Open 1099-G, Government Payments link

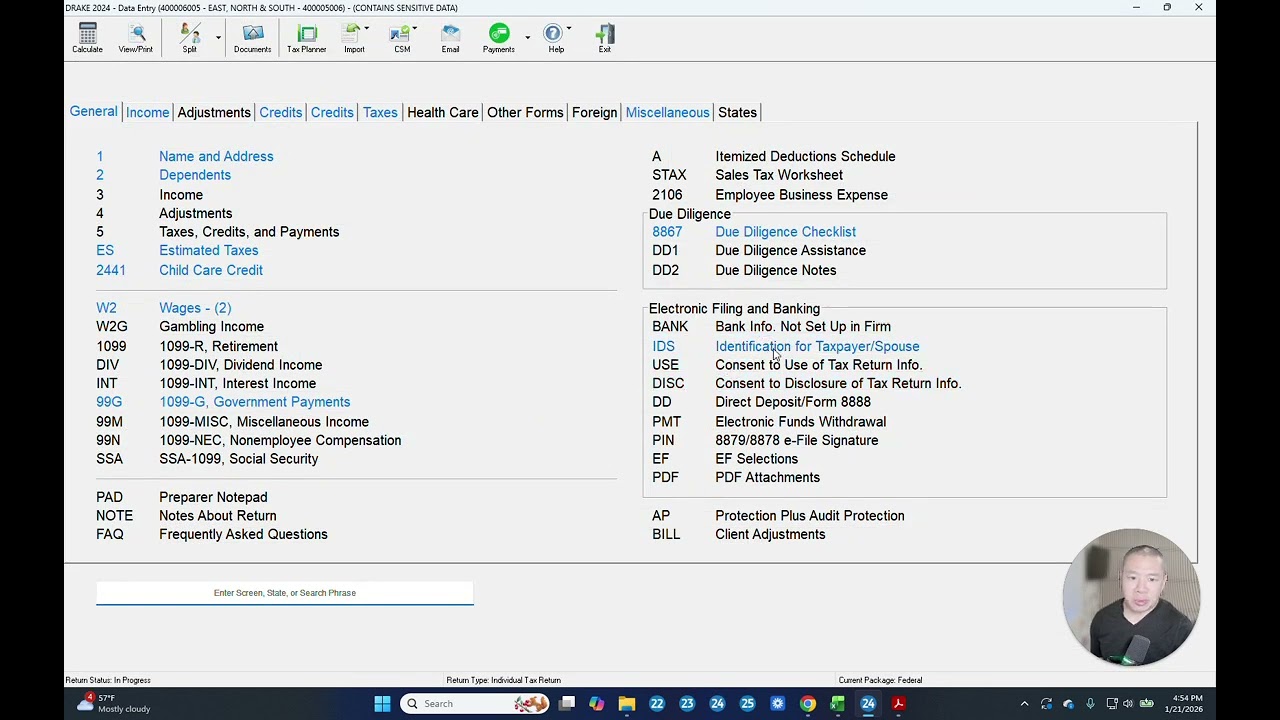click(x=254, y=402)
